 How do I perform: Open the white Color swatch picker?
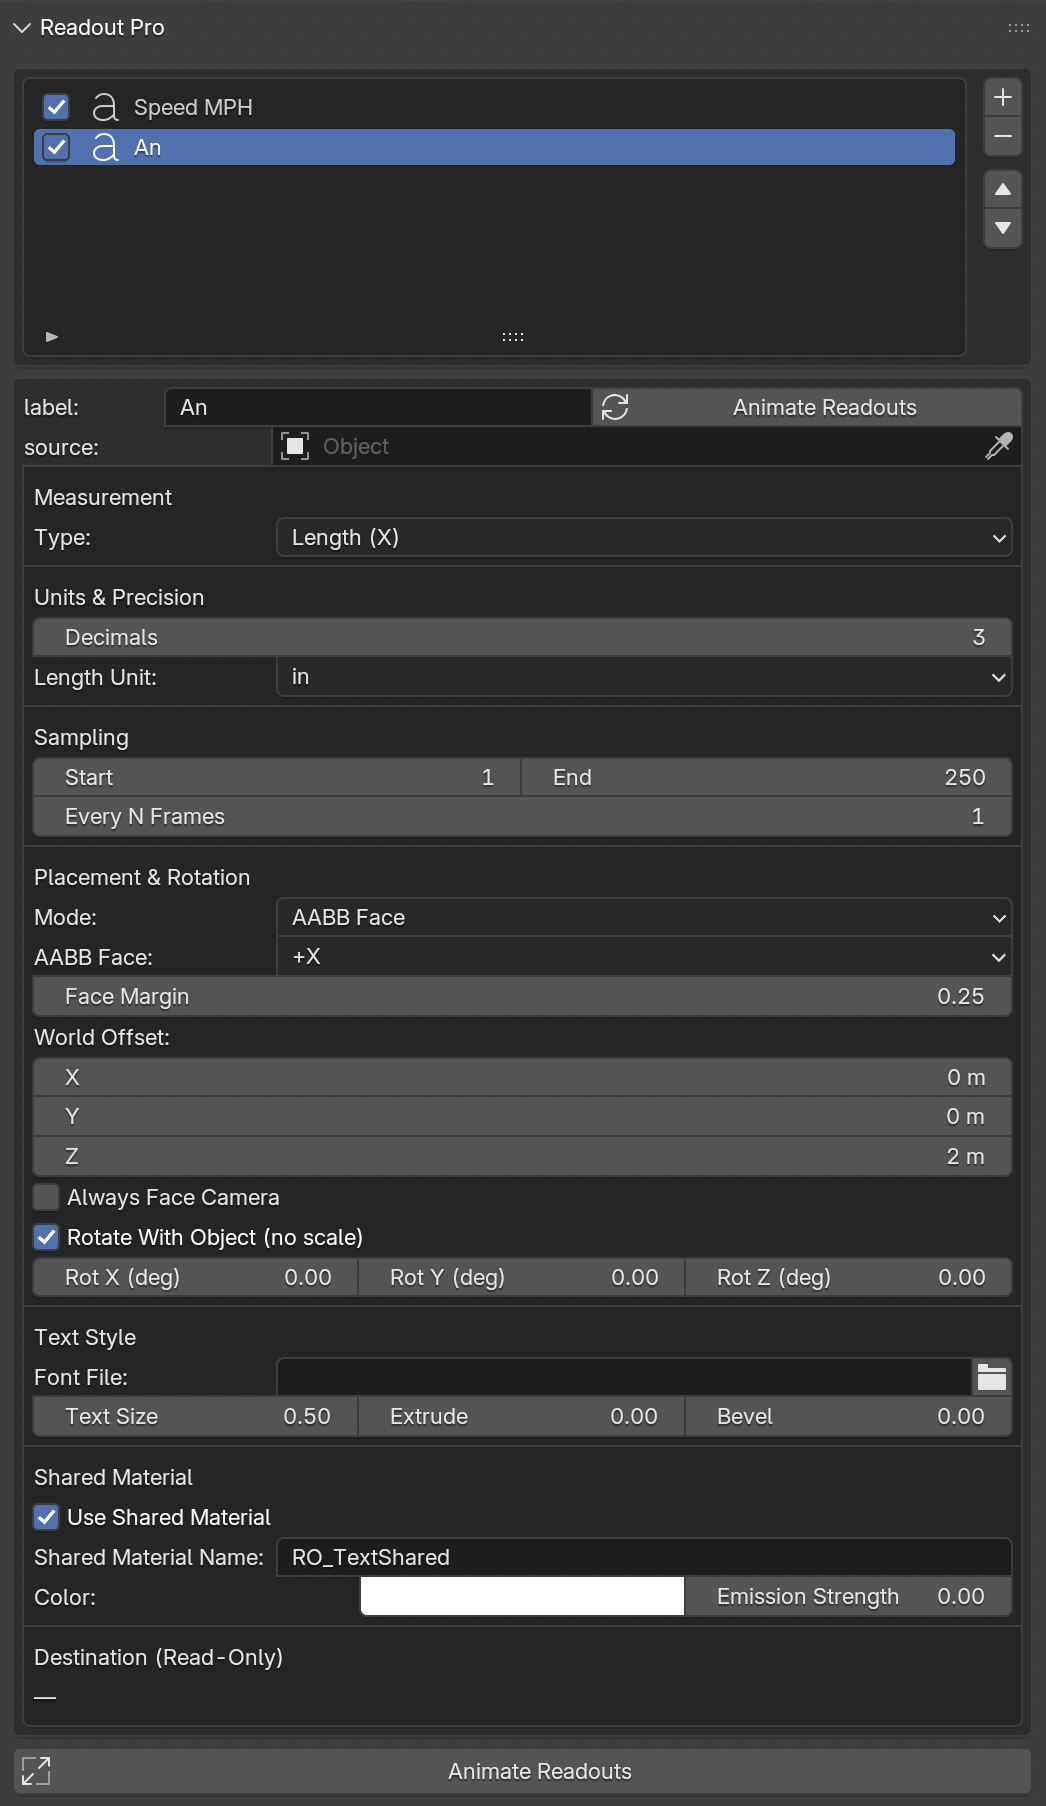(x=522, y=1596)
